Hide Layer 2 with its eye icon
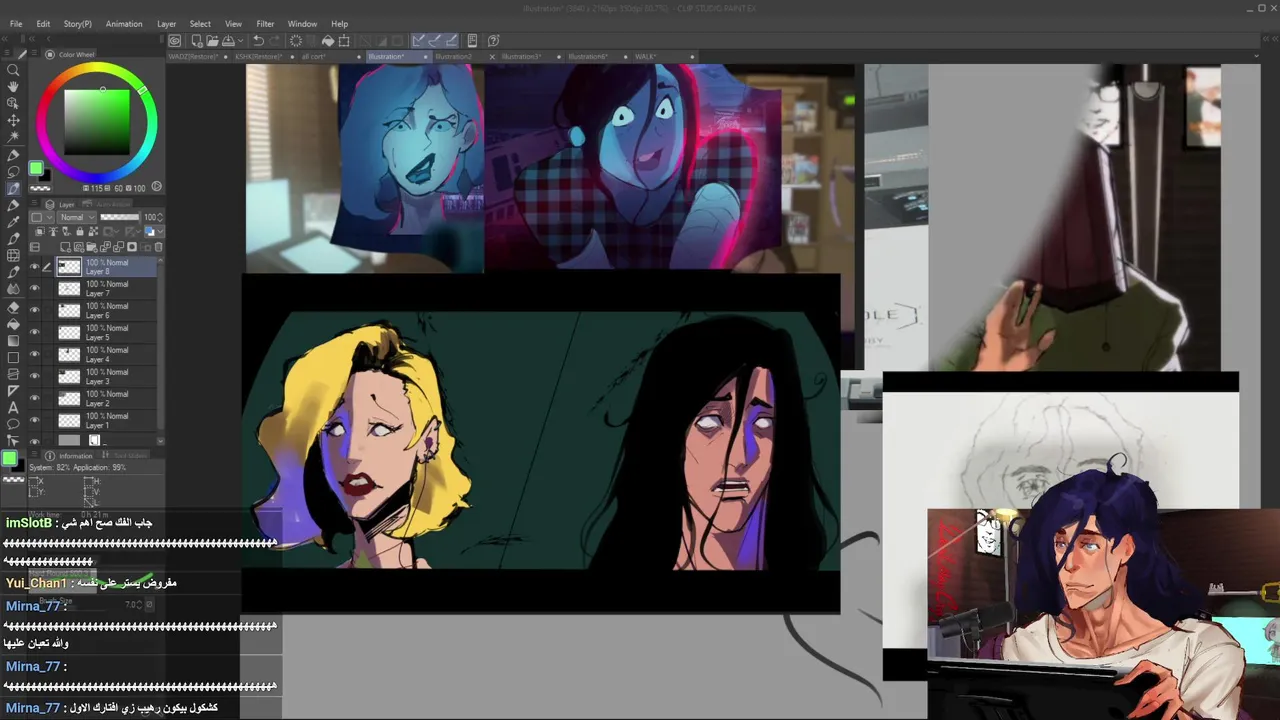 pos(34,398)
